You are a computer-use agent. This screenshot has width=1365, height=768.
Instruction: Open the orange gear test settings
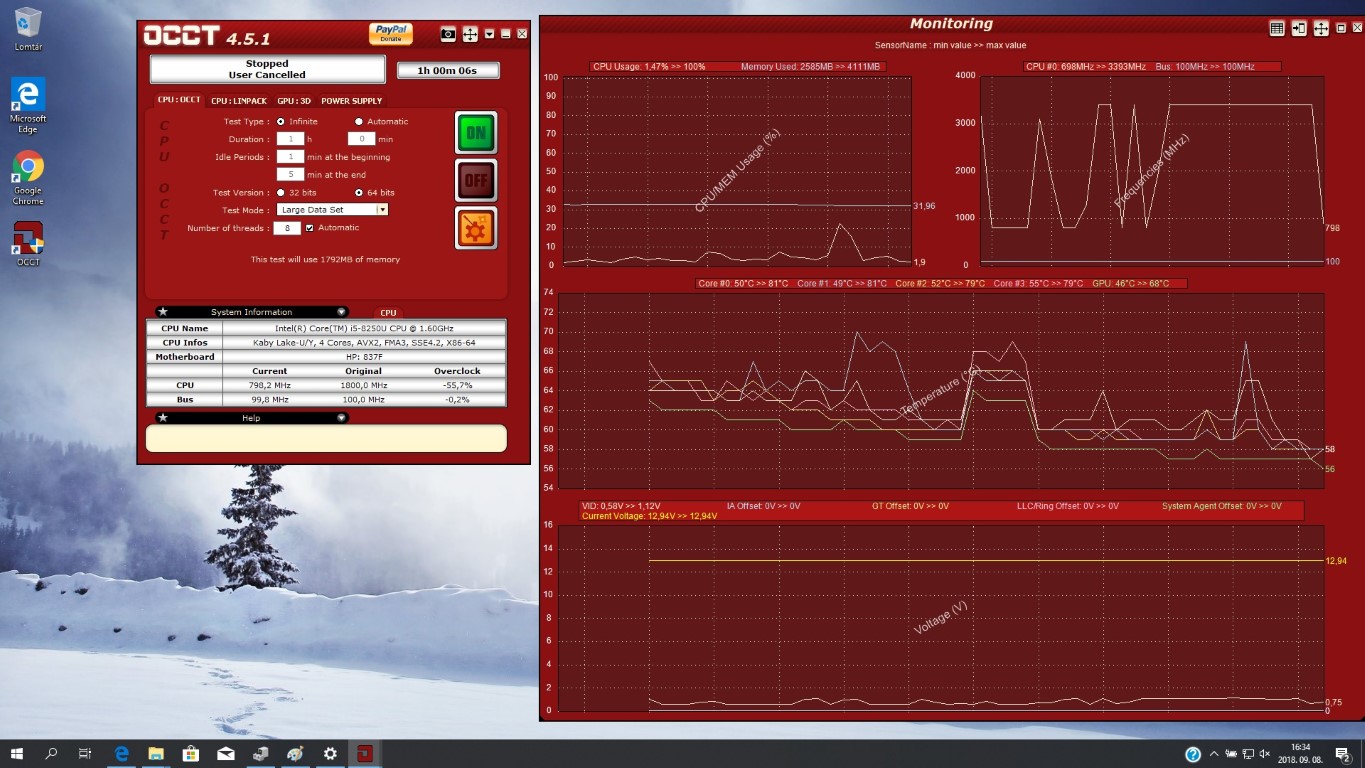[476, 228]
